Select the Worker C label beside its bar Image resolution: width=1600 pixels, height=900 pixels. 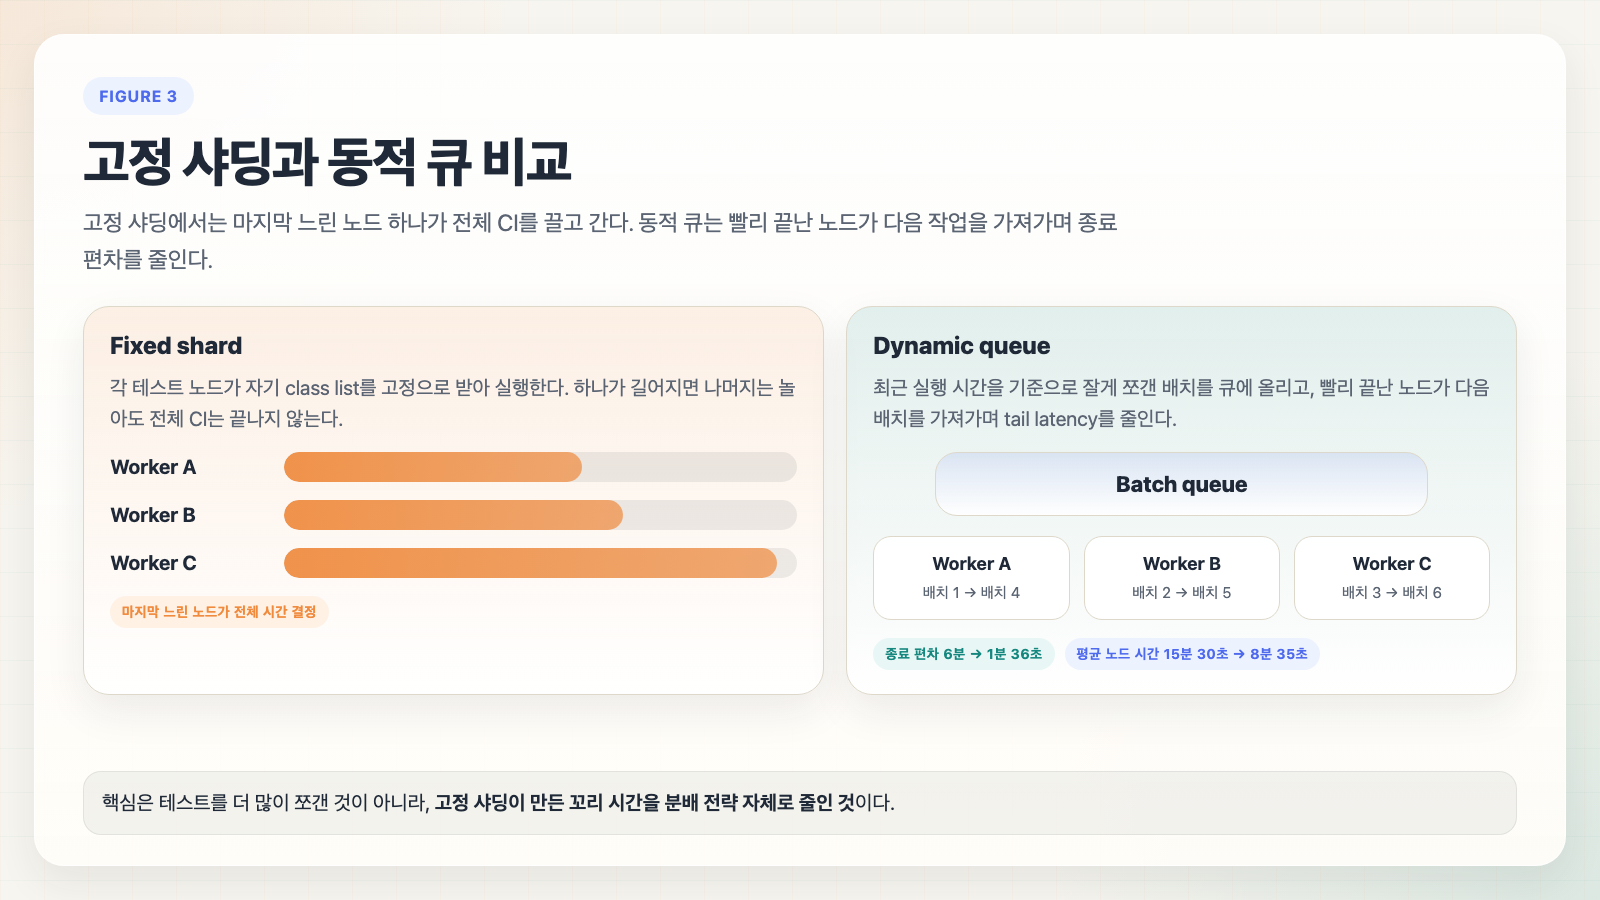pos(153,563)
